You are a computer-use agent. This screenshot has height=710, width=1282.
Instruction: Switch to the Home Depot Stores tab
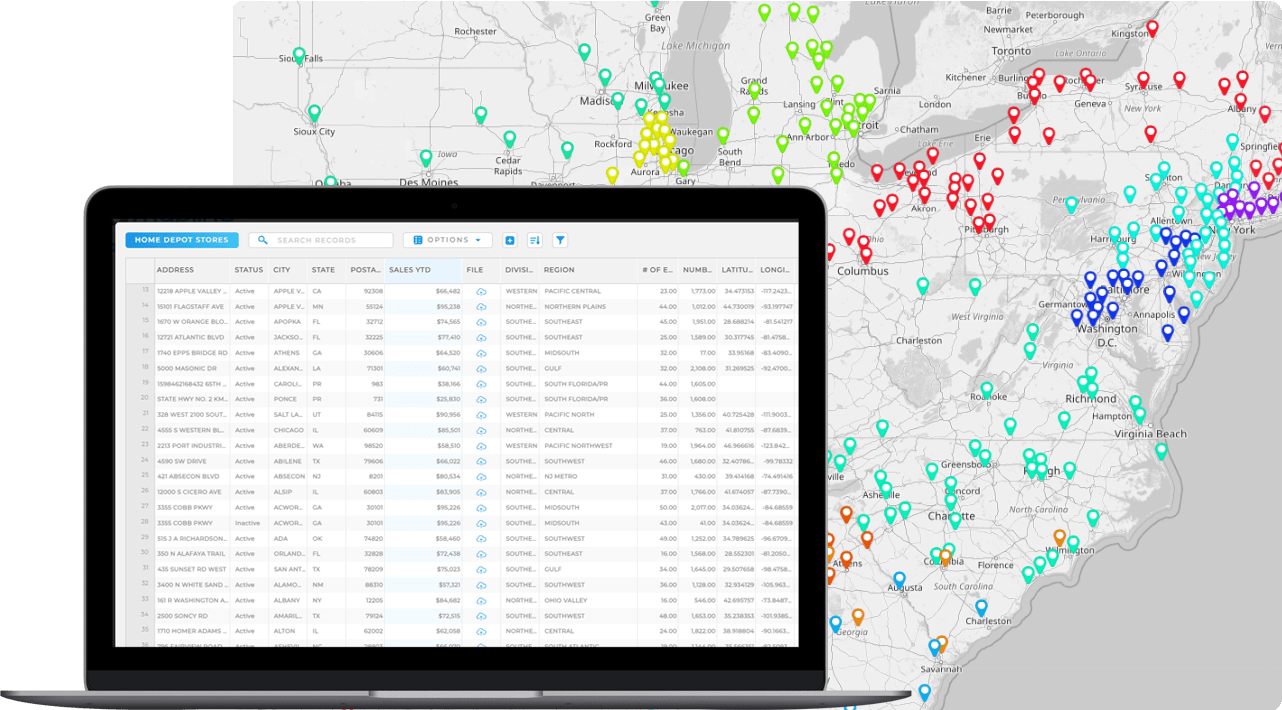coord(181,240)
